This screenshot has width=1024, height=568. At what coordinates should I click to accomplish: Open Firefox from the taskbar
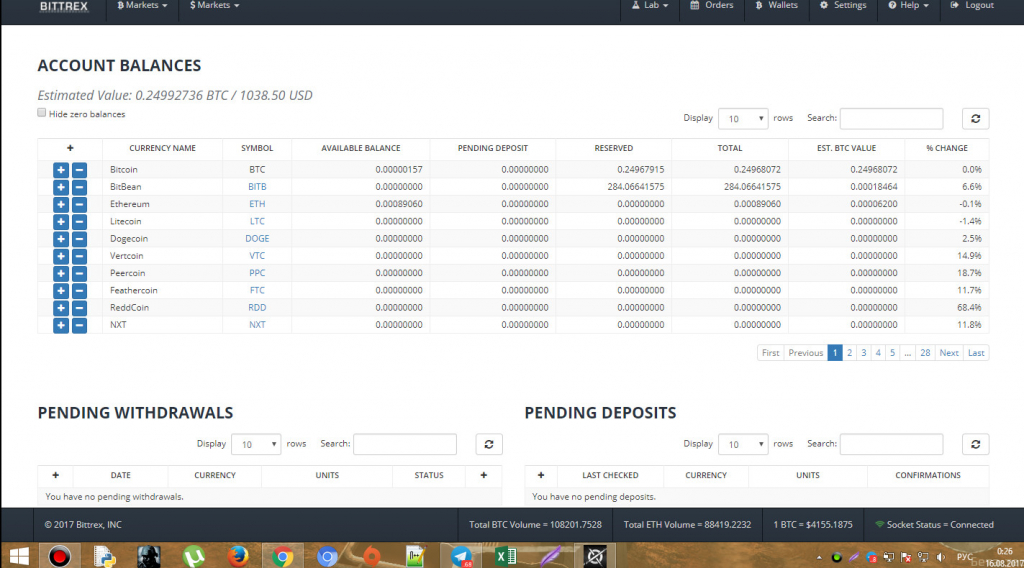(238, 556)
